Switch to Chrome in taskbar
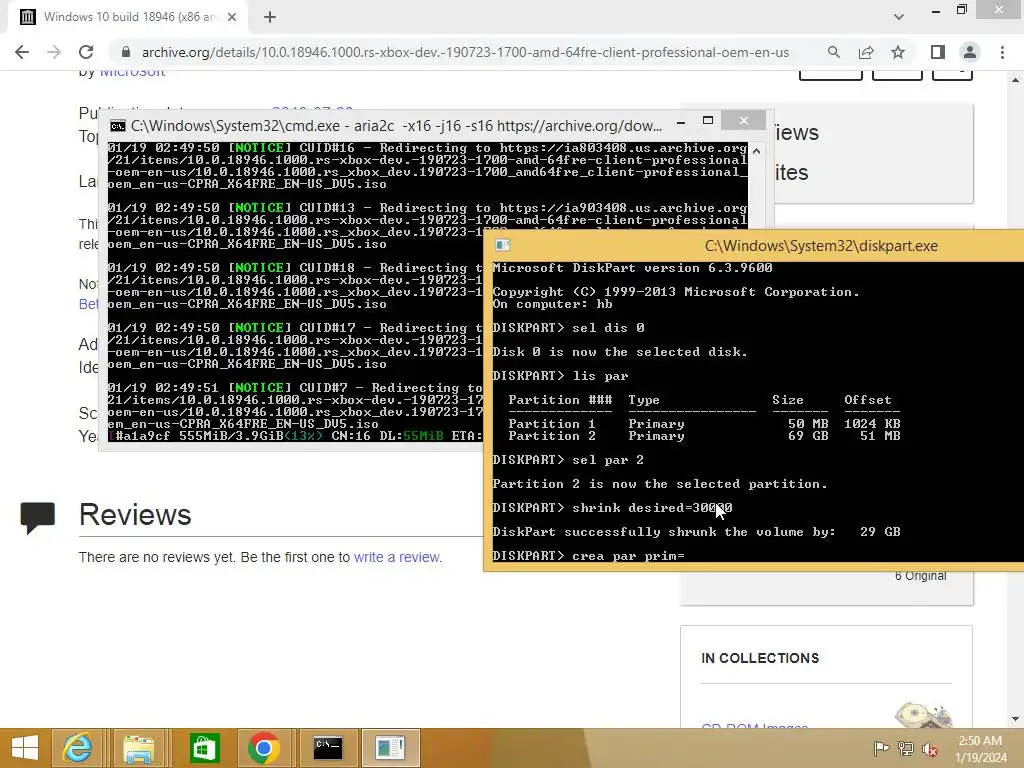Screen dimensions: 1024x768 pyautogui.click(x=263, y=748)
